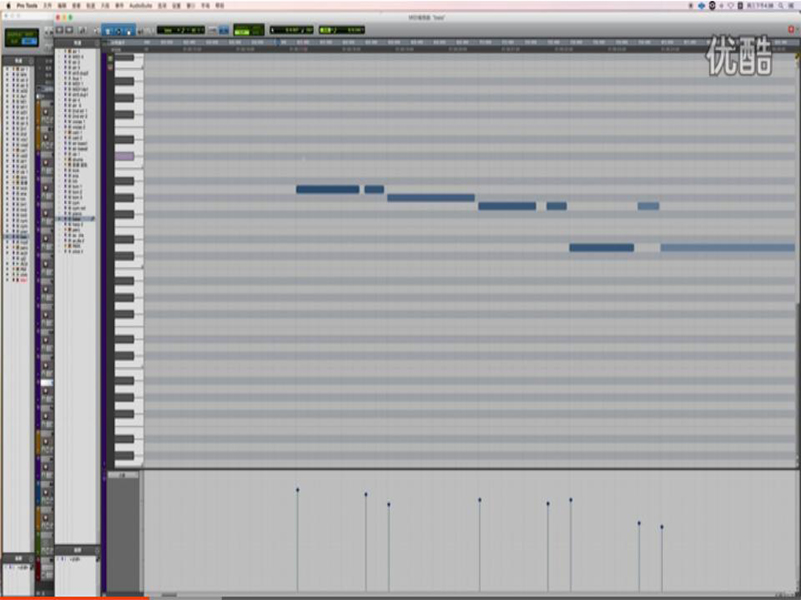The height and width of the screenshot is (600, 801).
Task: Open the Apple menu
Action: pos(7,5)
